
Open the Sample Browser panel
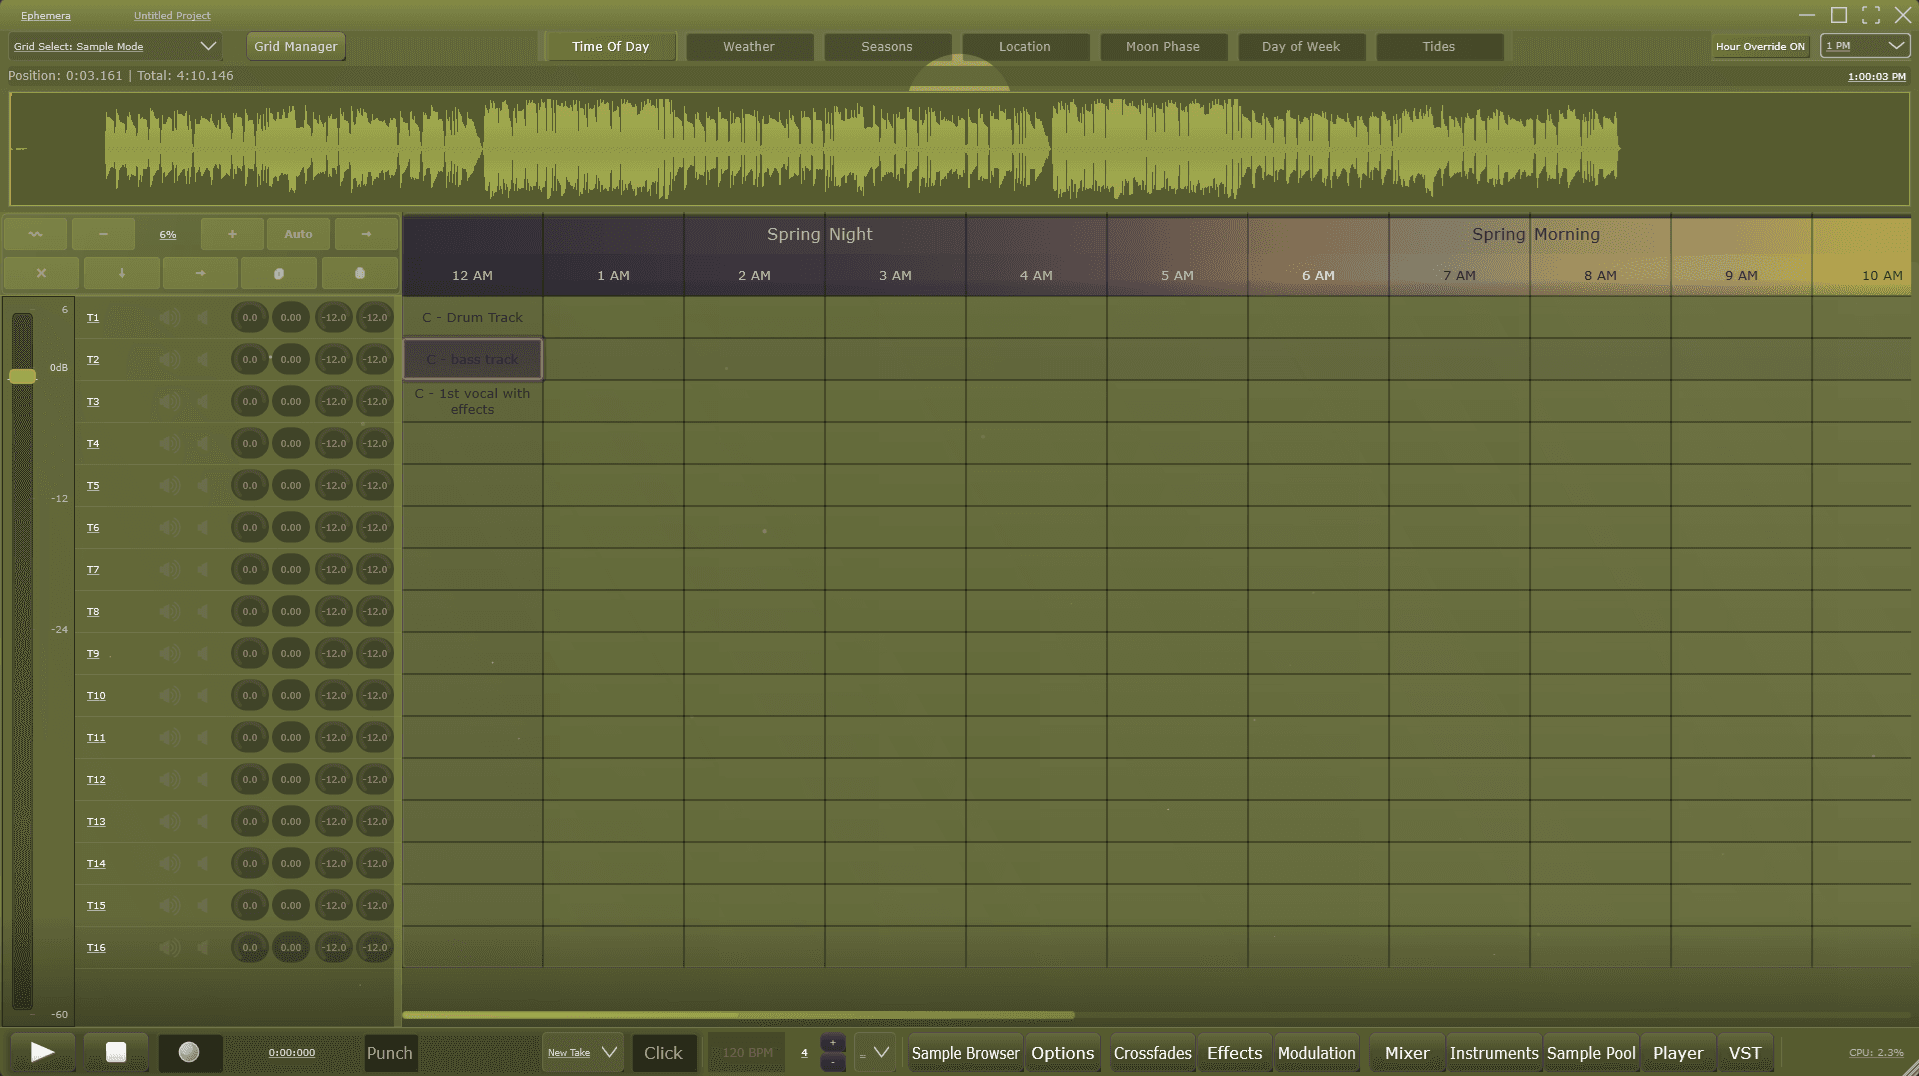[x=964, y=1053]
